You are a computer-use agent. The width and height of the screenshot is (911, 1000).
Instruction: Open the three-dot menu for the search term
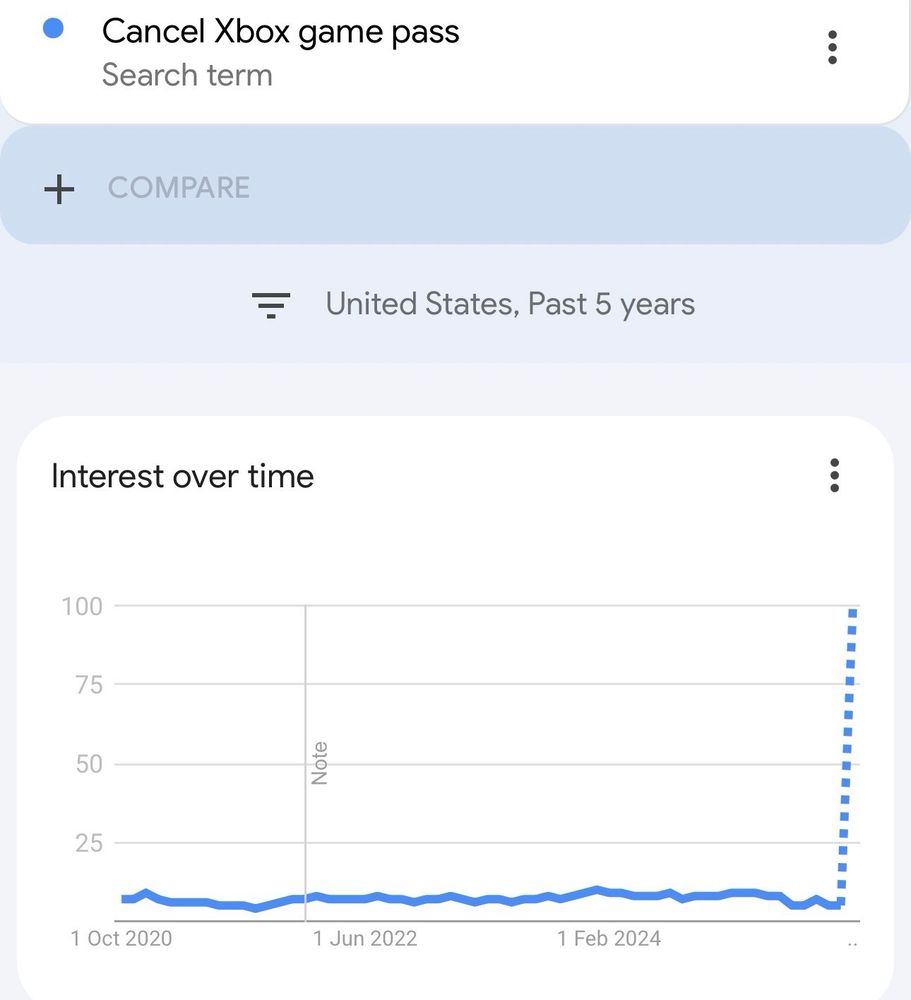pos(831,46)
